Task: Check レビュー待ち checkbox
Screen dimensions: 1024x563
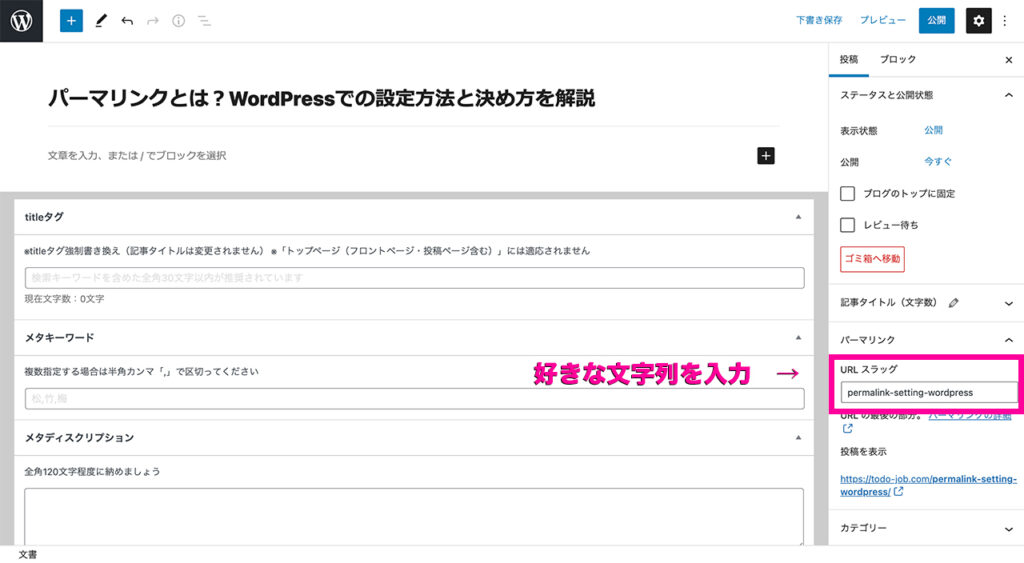Action: [x=847, y=225]
